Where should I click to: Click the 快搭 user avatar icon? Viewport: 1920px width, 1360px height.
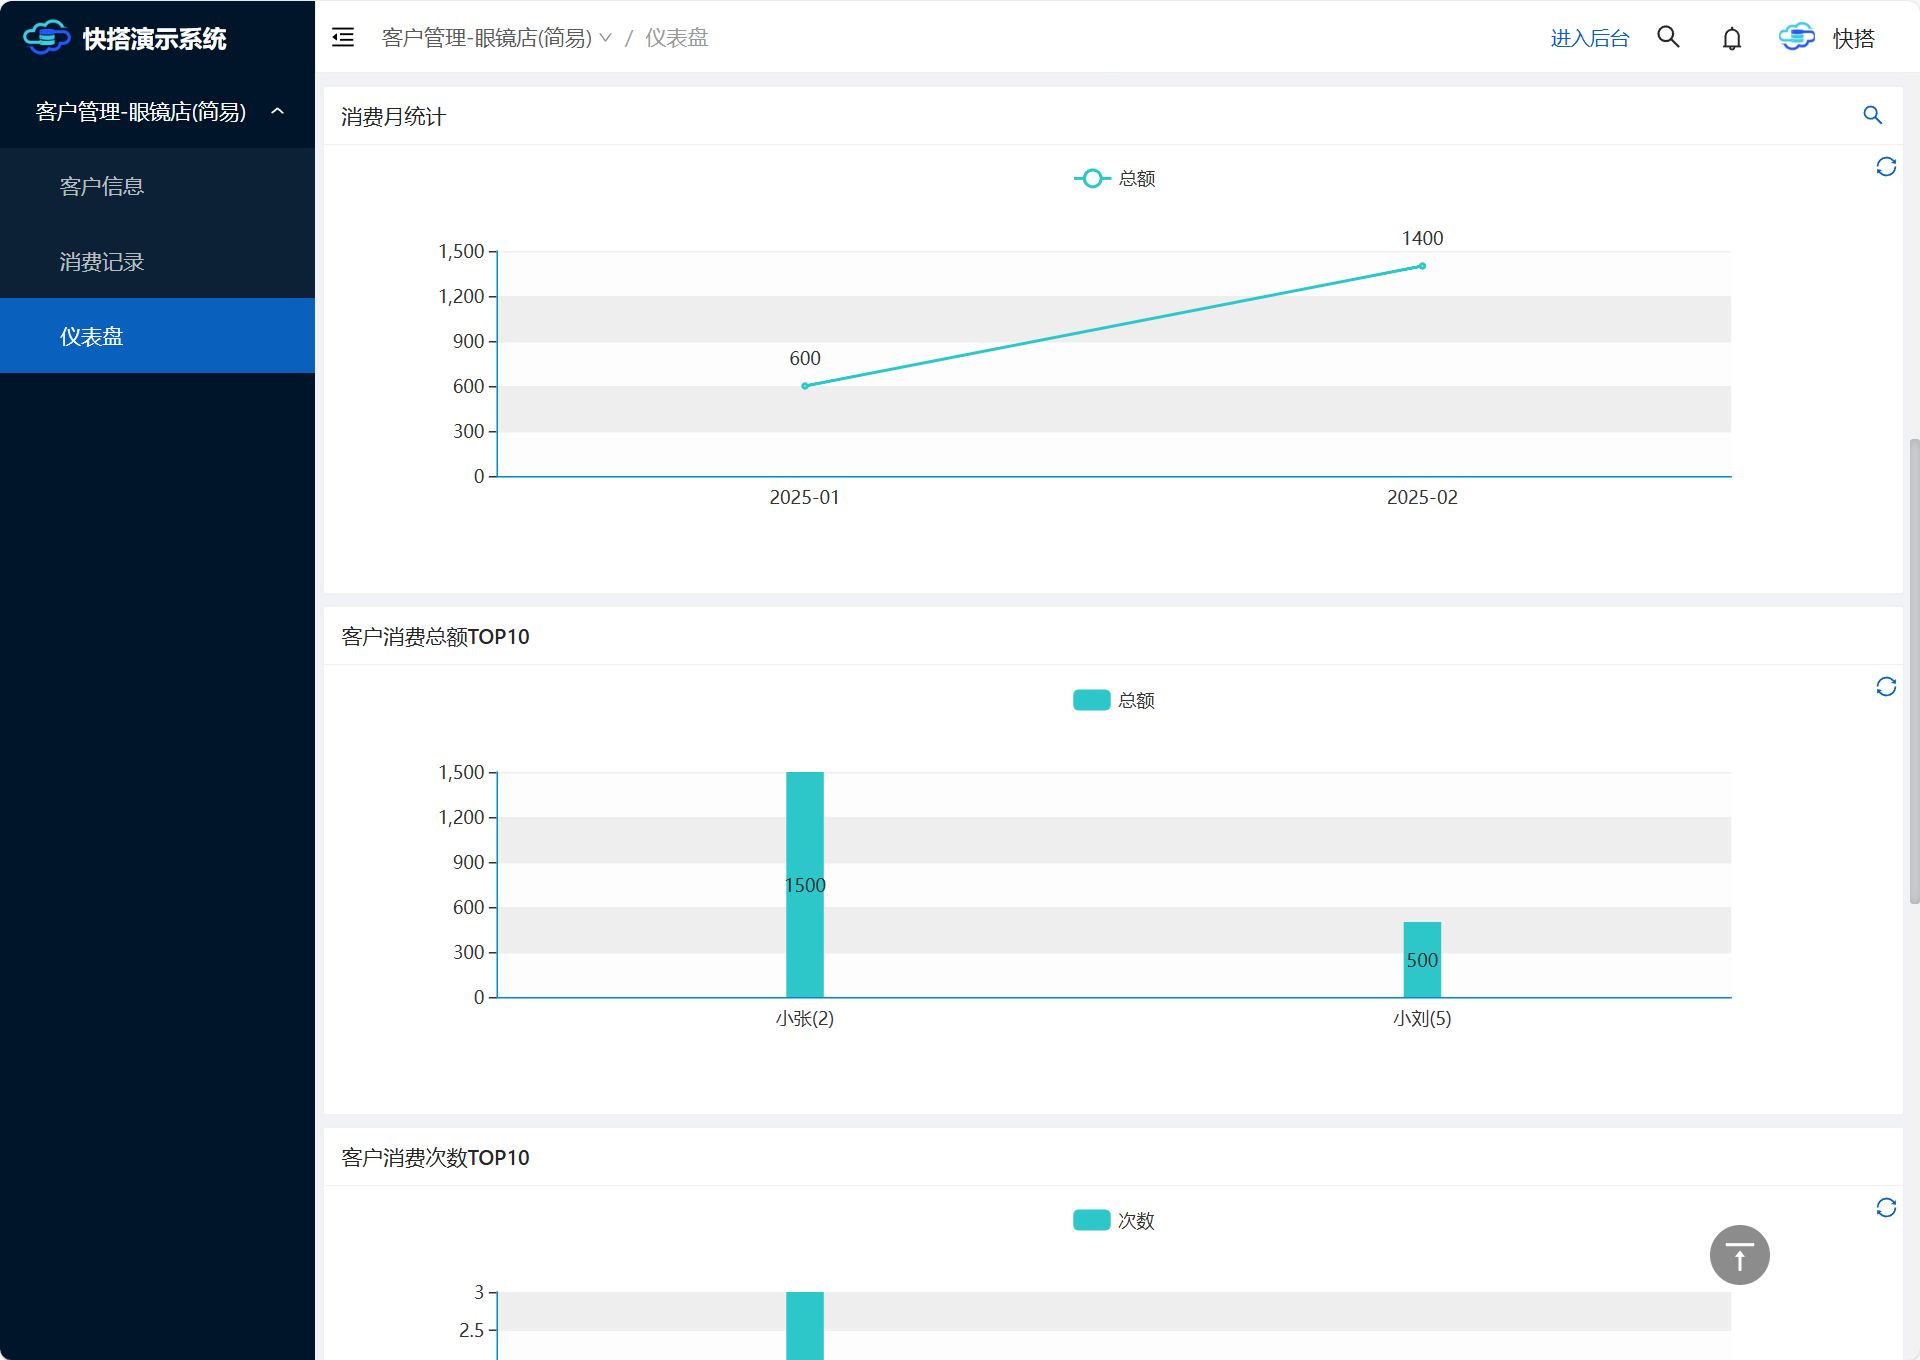click(x=1797, y=37)
